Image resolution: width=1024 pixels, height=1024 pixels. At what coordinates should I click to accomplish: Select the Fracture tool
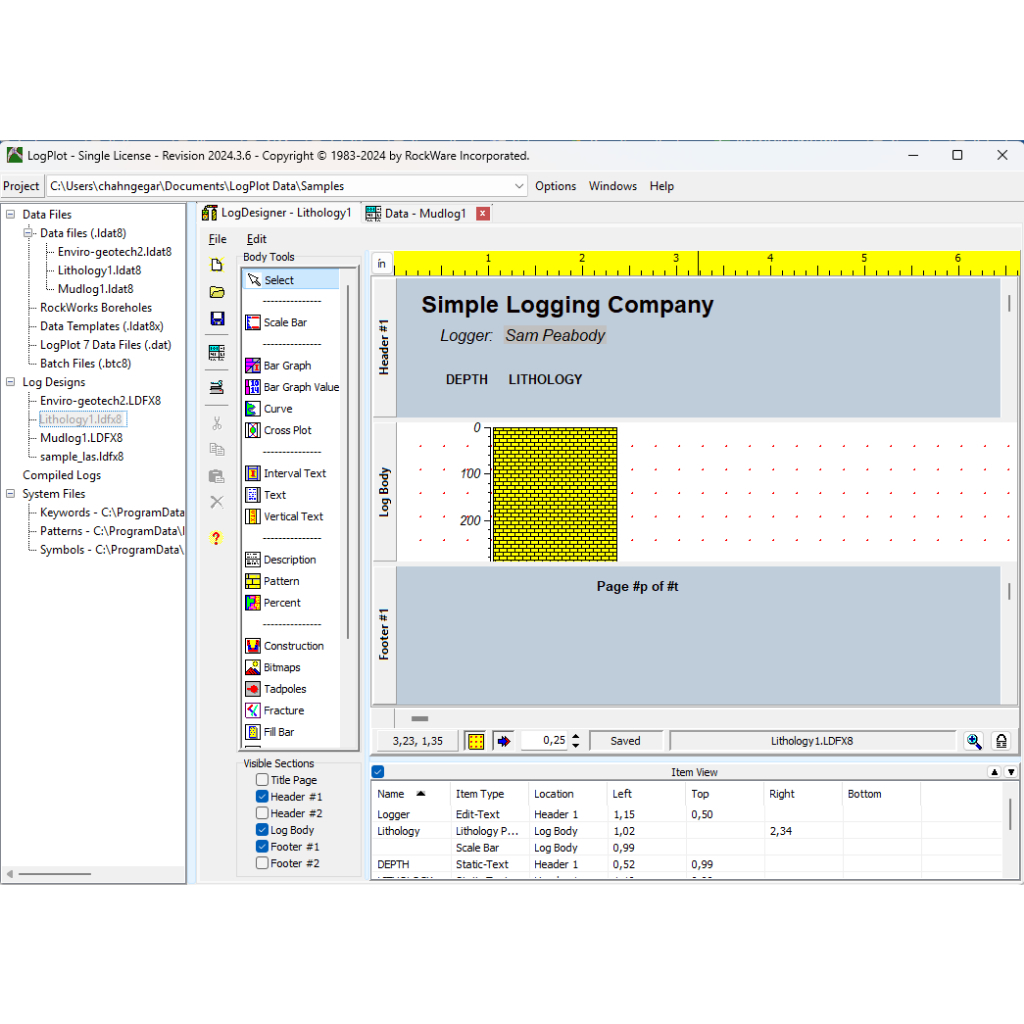tap(283, 711)
